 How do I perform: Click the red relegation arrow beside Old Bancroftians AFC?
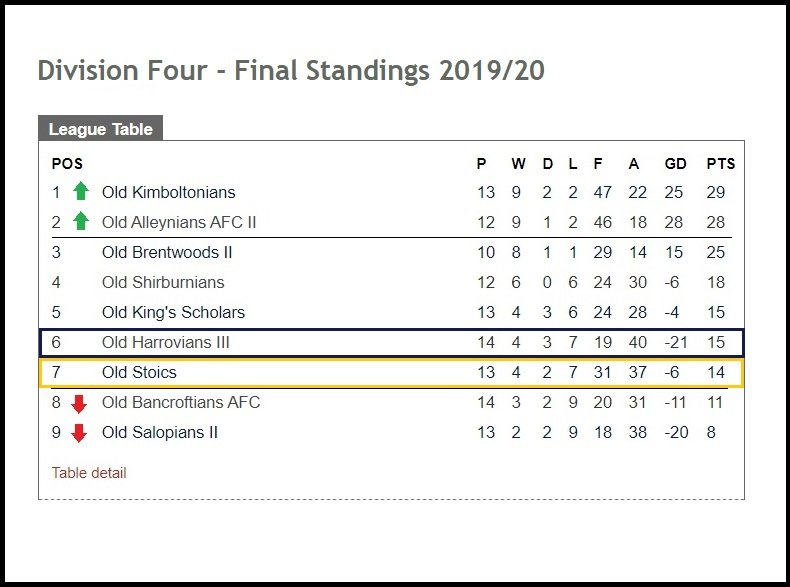[79, 404]
